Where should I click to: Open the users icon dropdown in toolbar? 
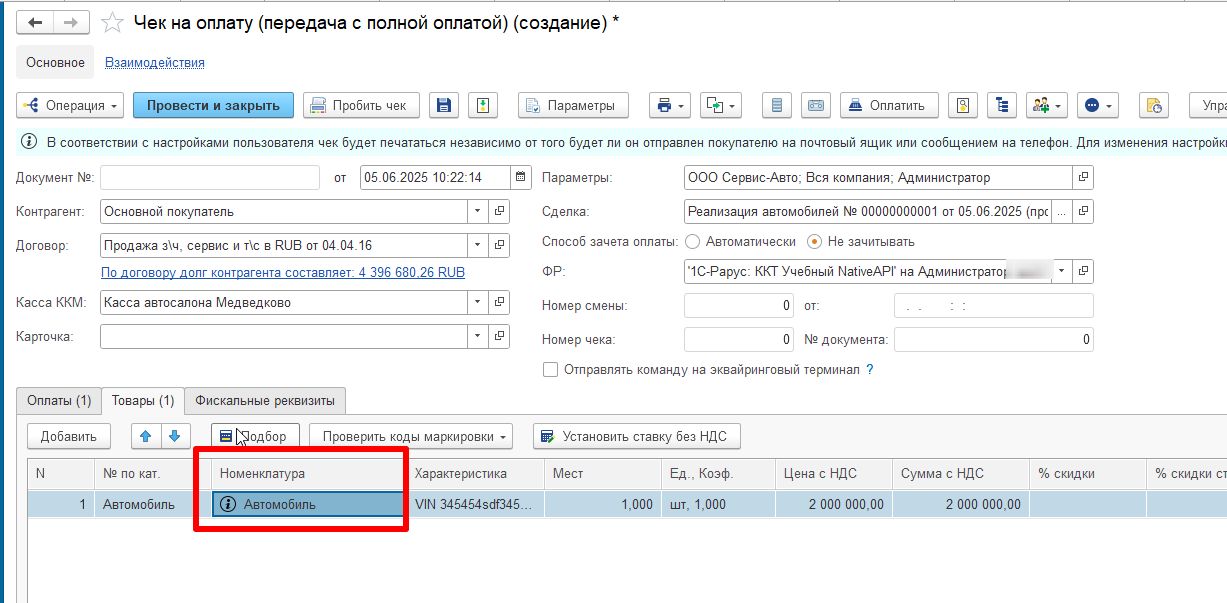click(x=1047, y=105)
